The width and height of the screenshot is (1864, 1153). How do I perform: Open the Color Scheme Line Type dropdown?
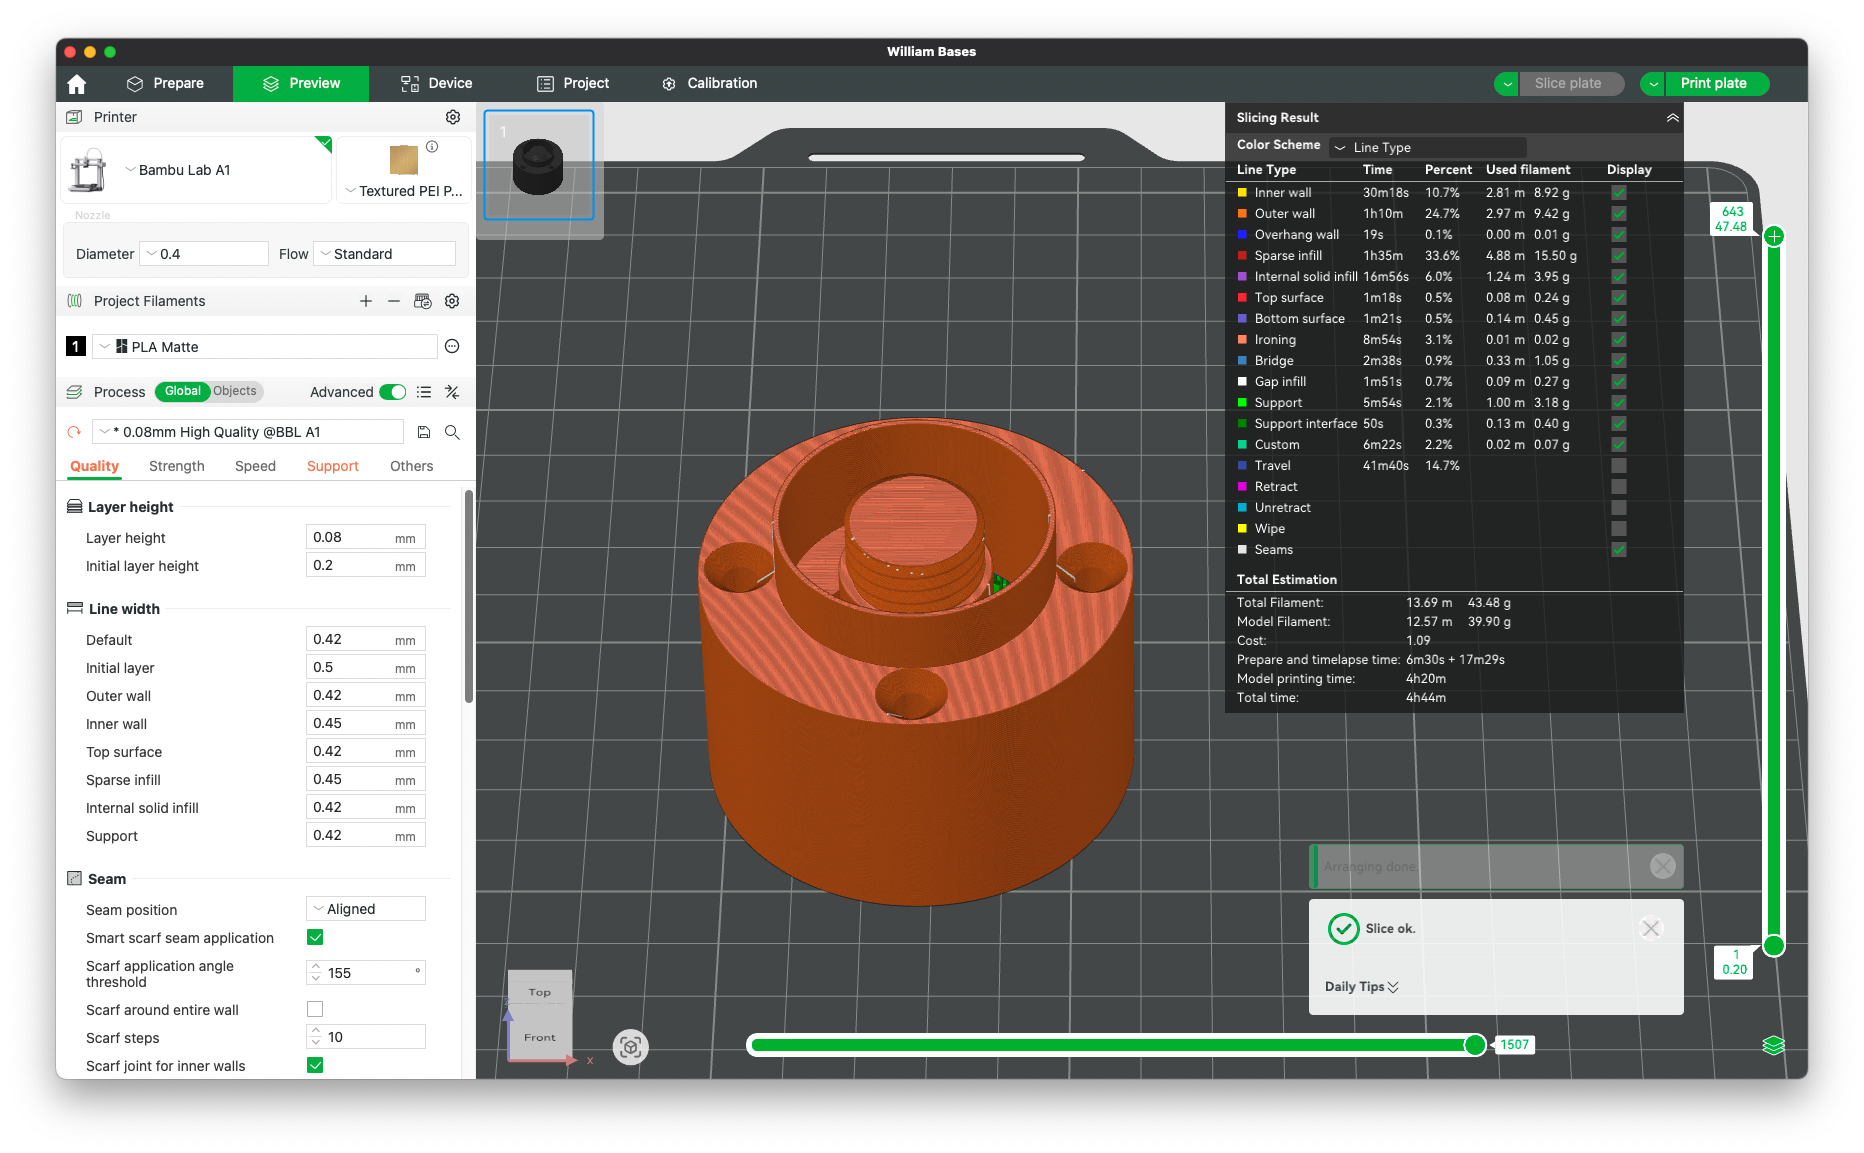tap(1428, 147)
